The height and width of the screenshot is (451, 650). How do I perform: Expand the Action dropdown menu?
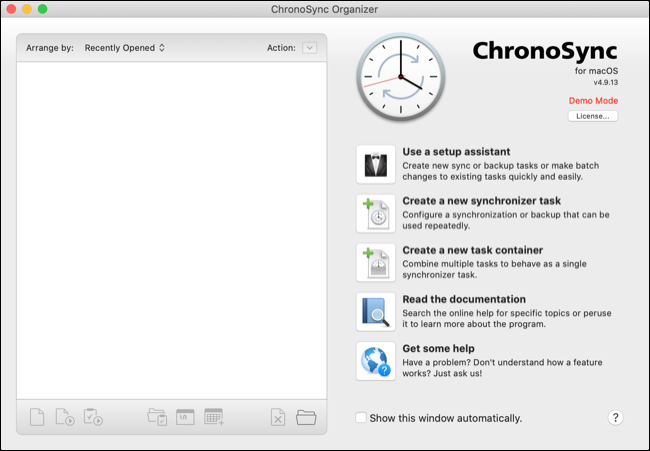[x=309, y=47]
